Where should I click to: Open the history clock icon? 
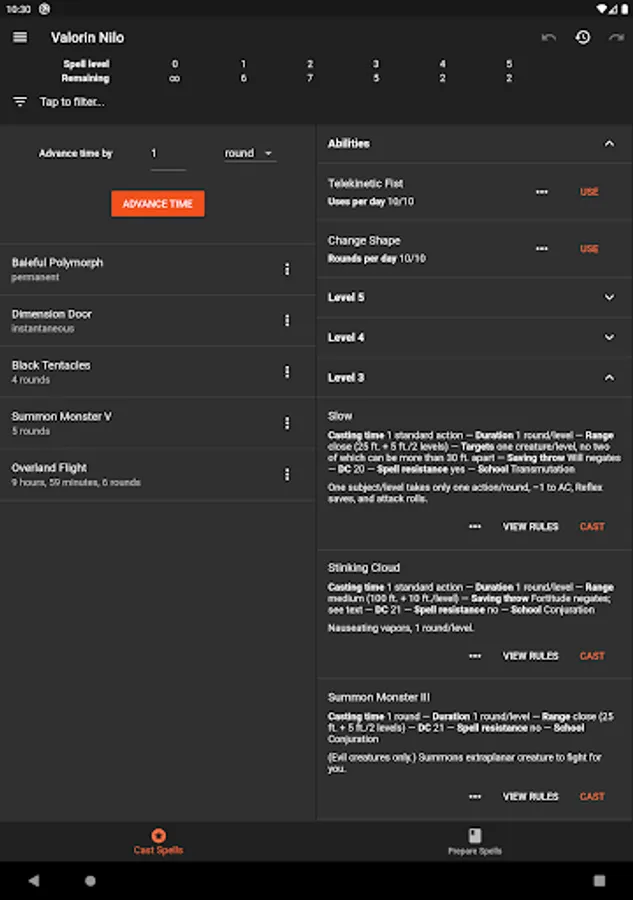[x=582, y=38]
